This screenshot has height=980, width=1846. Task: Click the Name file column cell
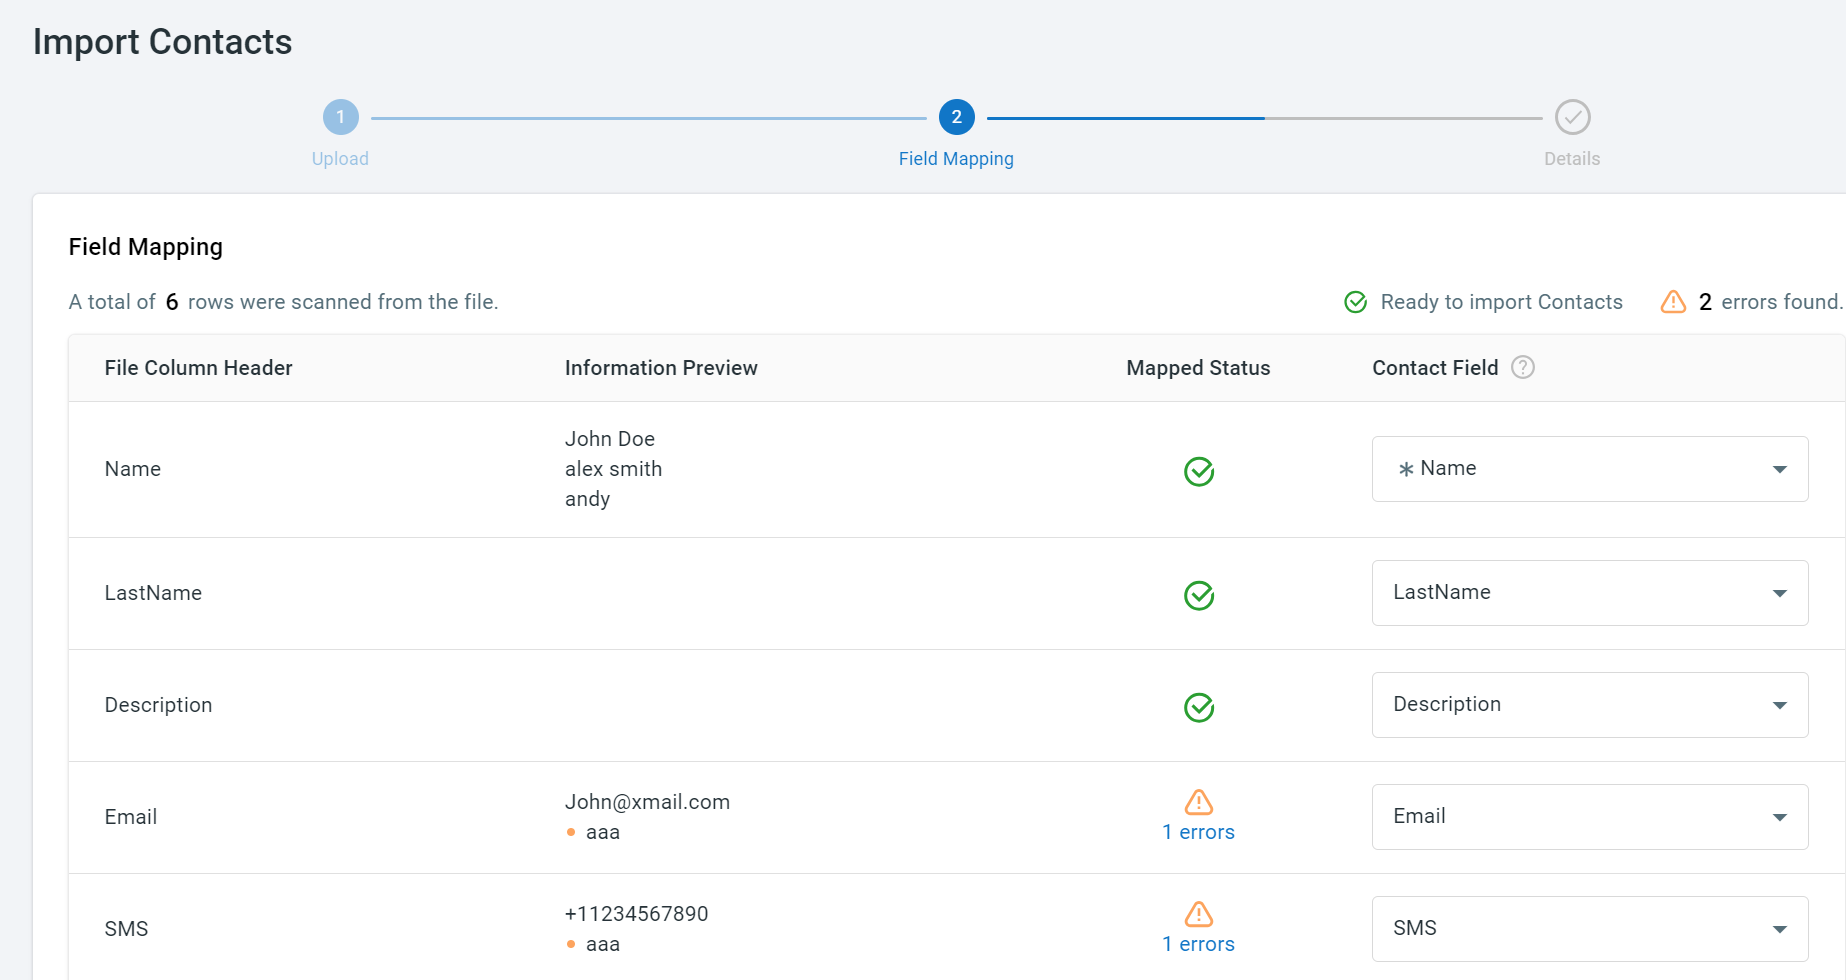132,469
